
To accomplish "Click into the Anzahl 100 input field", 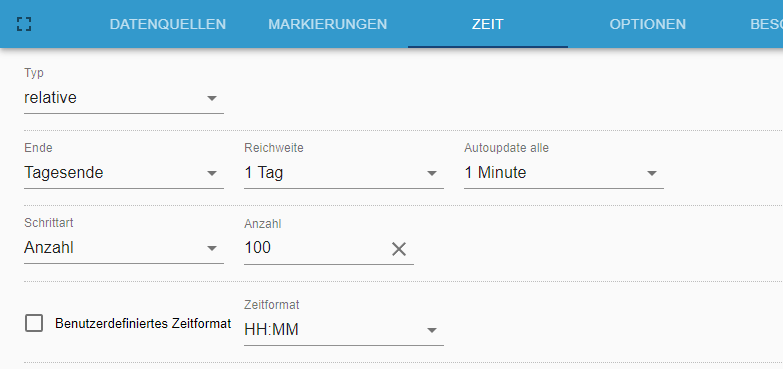I will coord(316,248).
